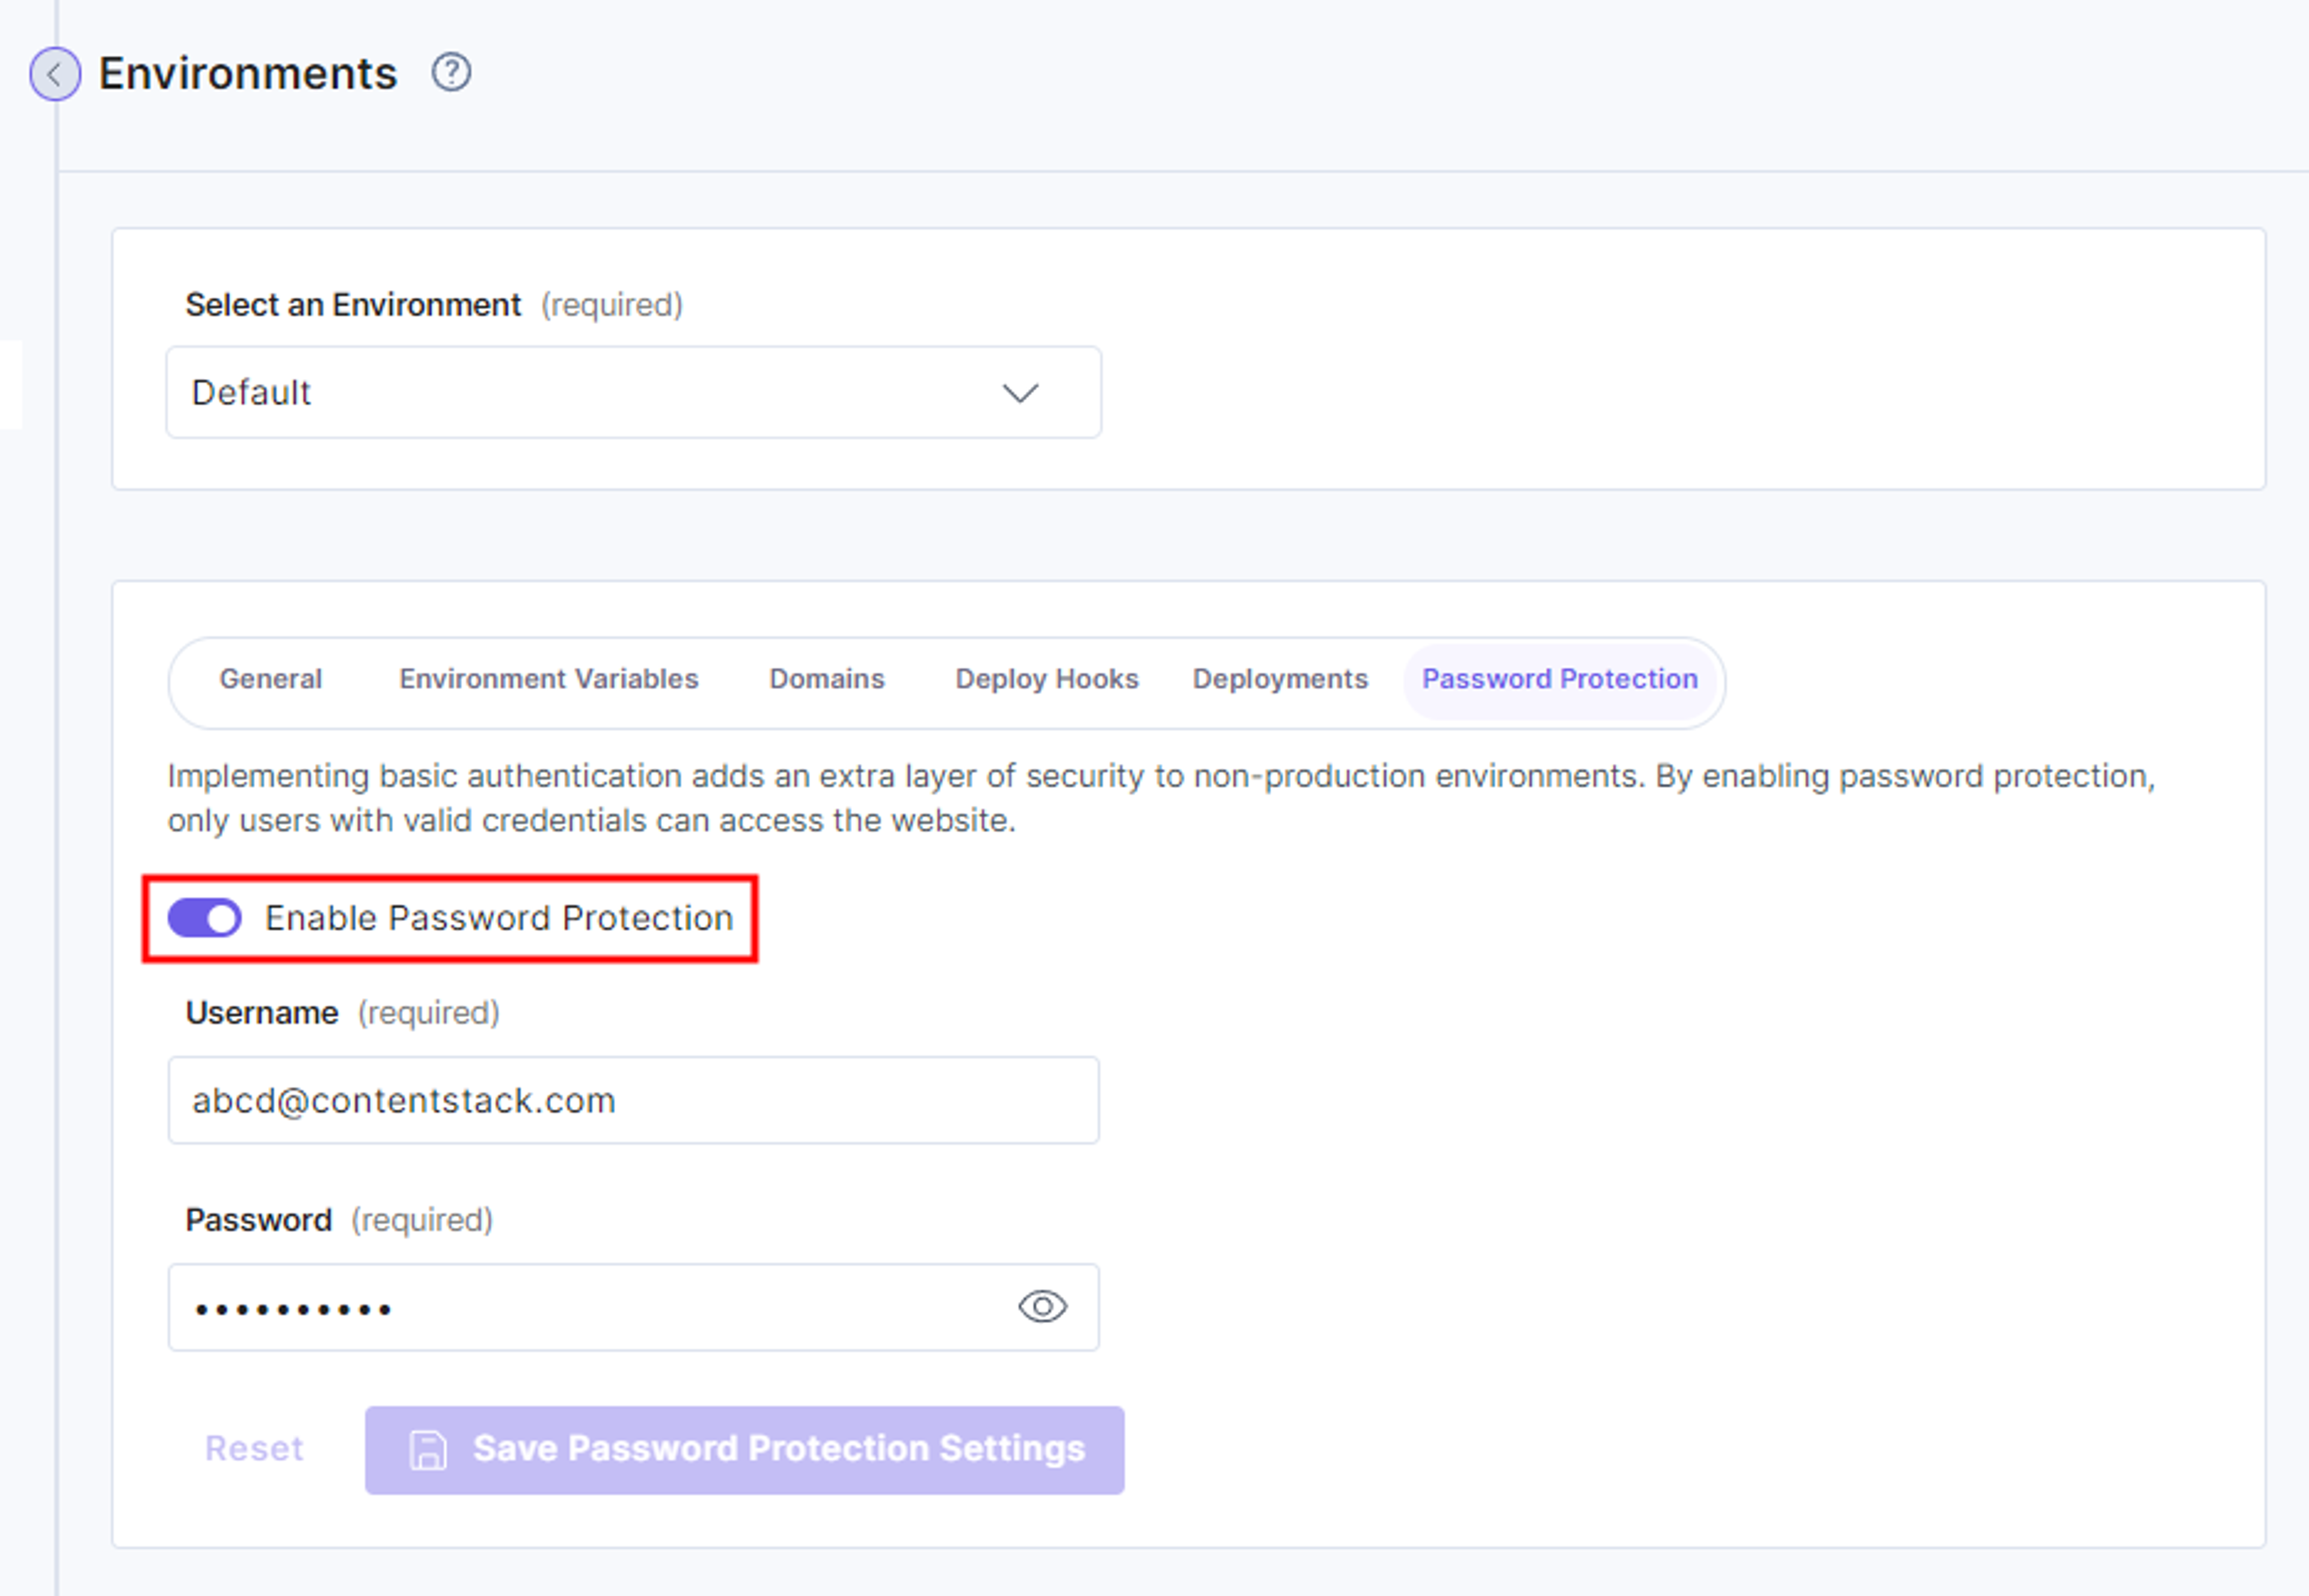
Task: Click the Environments page heading
Action: (248, 74)
